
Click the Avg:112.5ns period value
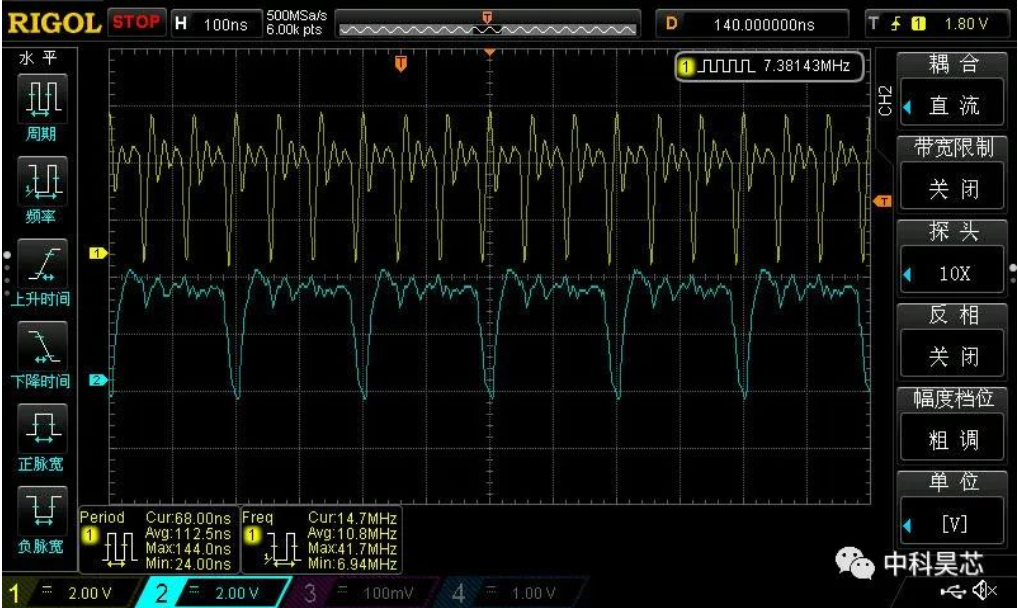pyautogui.click(x=188, y=533)
